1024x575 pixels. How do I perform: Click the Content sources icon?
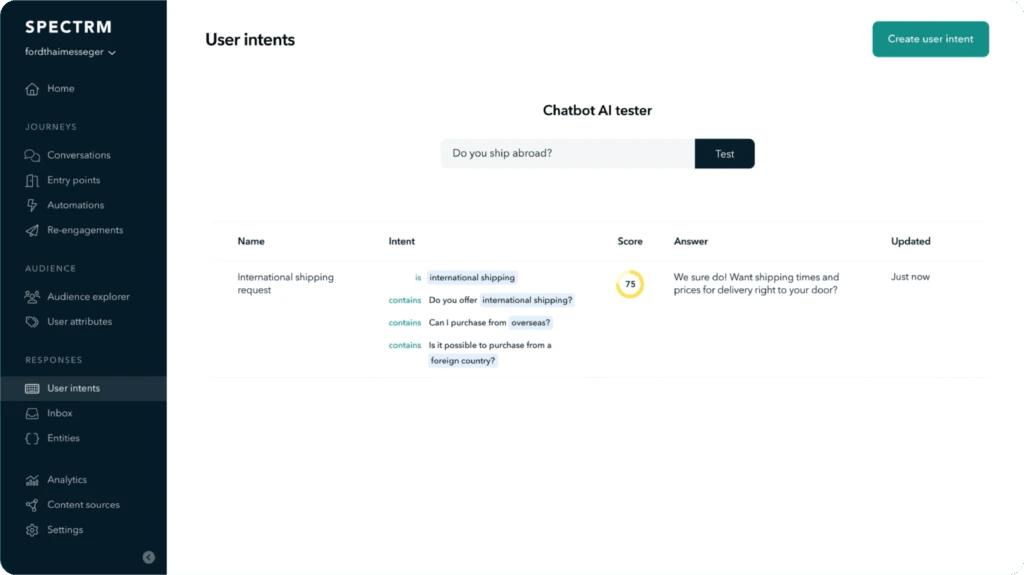32,505
